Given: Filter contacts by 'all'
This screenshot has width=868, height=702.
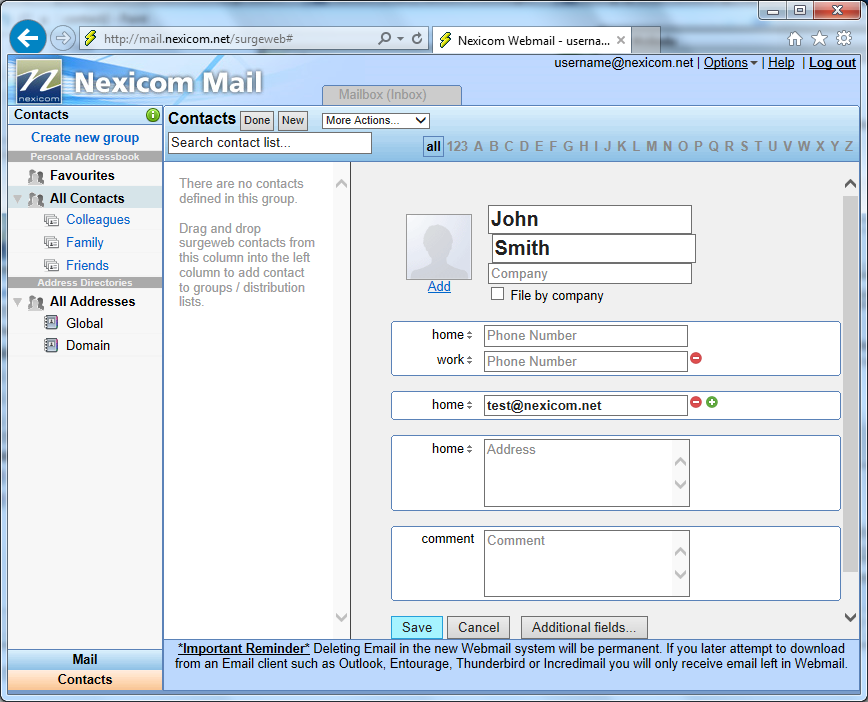Looking at the screenshot, I should coord(433,147).
